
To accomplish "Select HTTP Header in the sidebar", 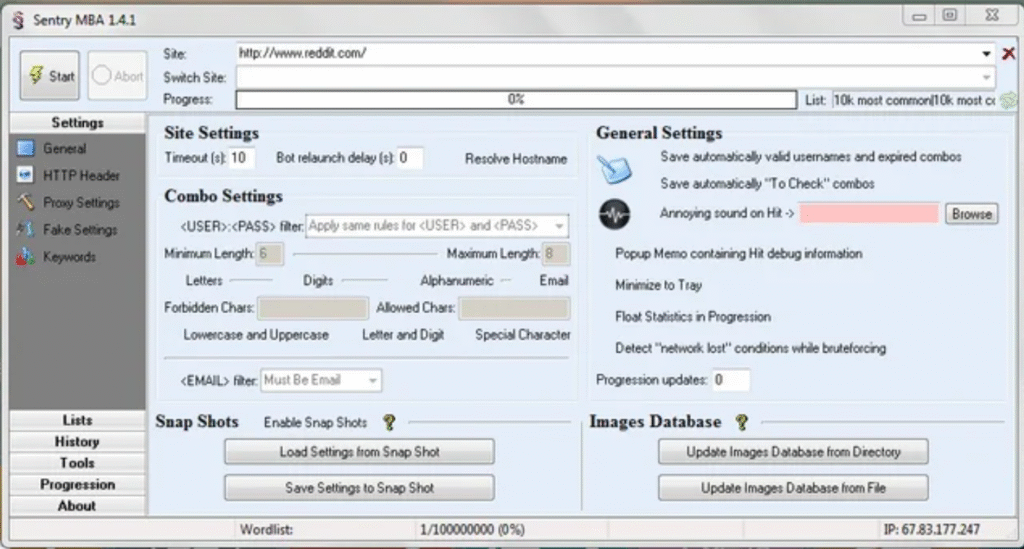I will pyautogui.click(x=81, y=175).
